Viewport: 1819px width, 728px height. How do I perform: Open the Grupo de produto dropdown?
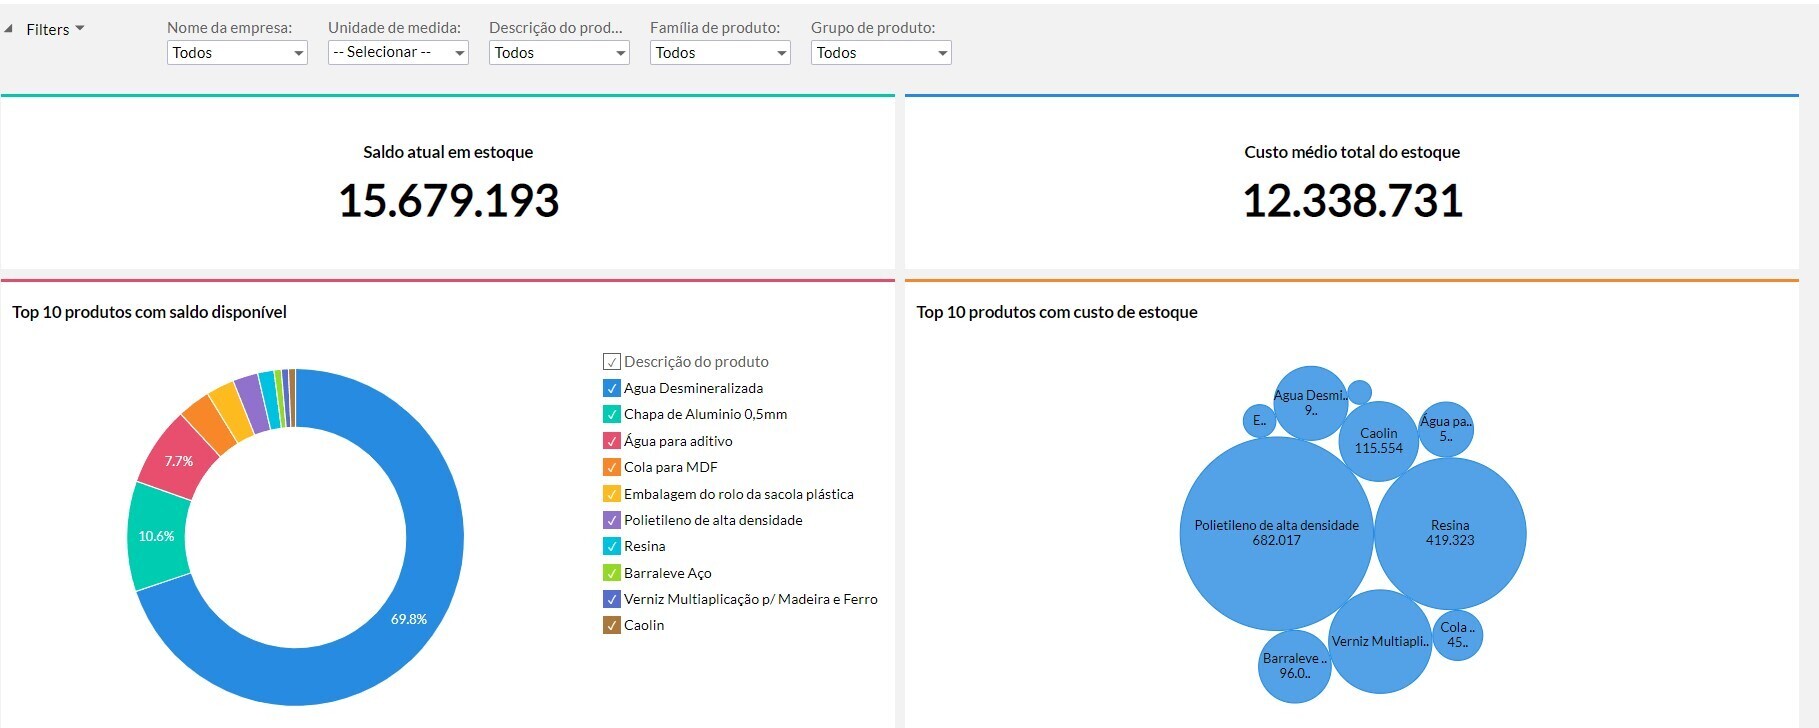[881, 53]
